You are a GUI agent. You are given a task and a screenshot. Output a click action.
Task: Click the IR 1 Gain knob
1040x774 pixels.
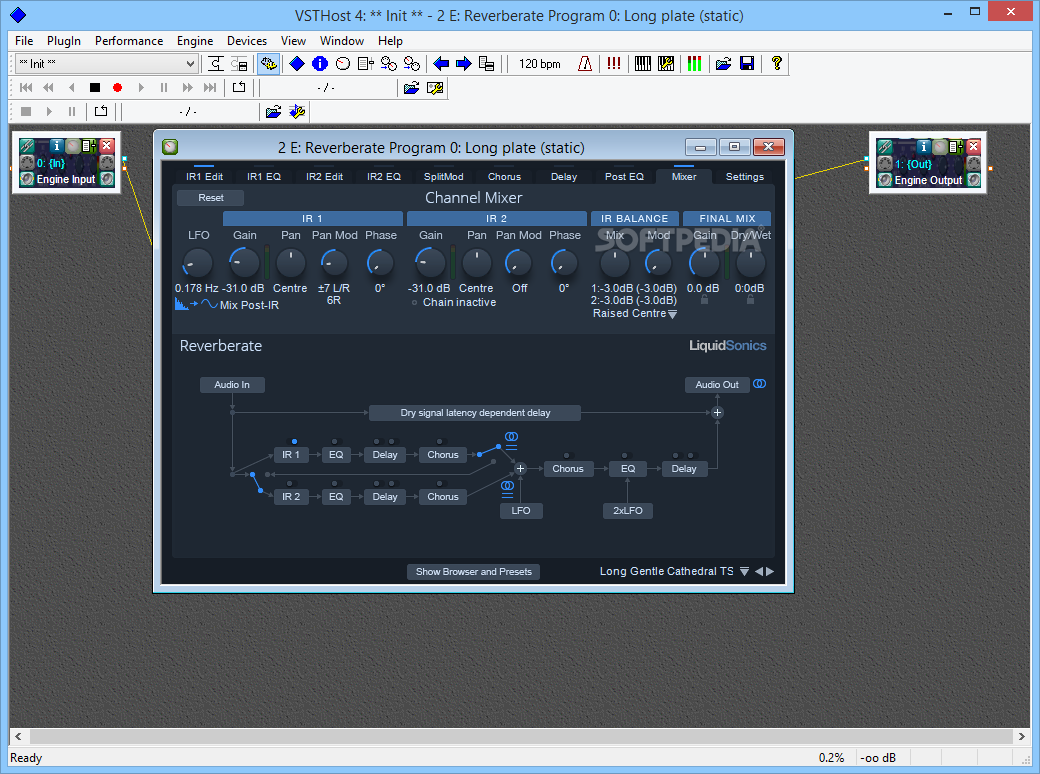(244, 263)
